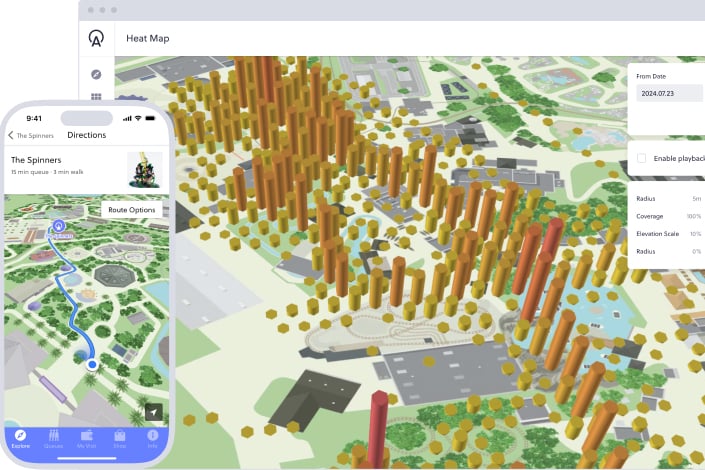Adjust the Coverage setting

670,216
